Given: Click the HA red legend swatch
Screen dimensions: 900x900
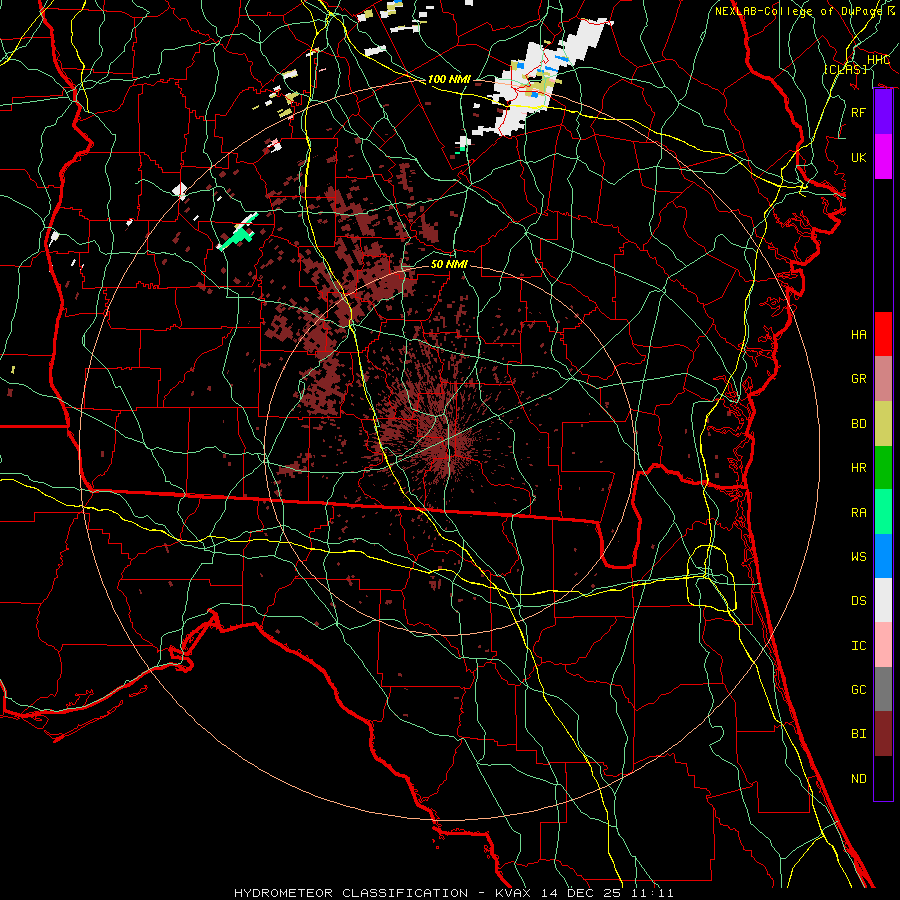Looking at the screenshot, I should pyautogui.click(x=883, y=334).
